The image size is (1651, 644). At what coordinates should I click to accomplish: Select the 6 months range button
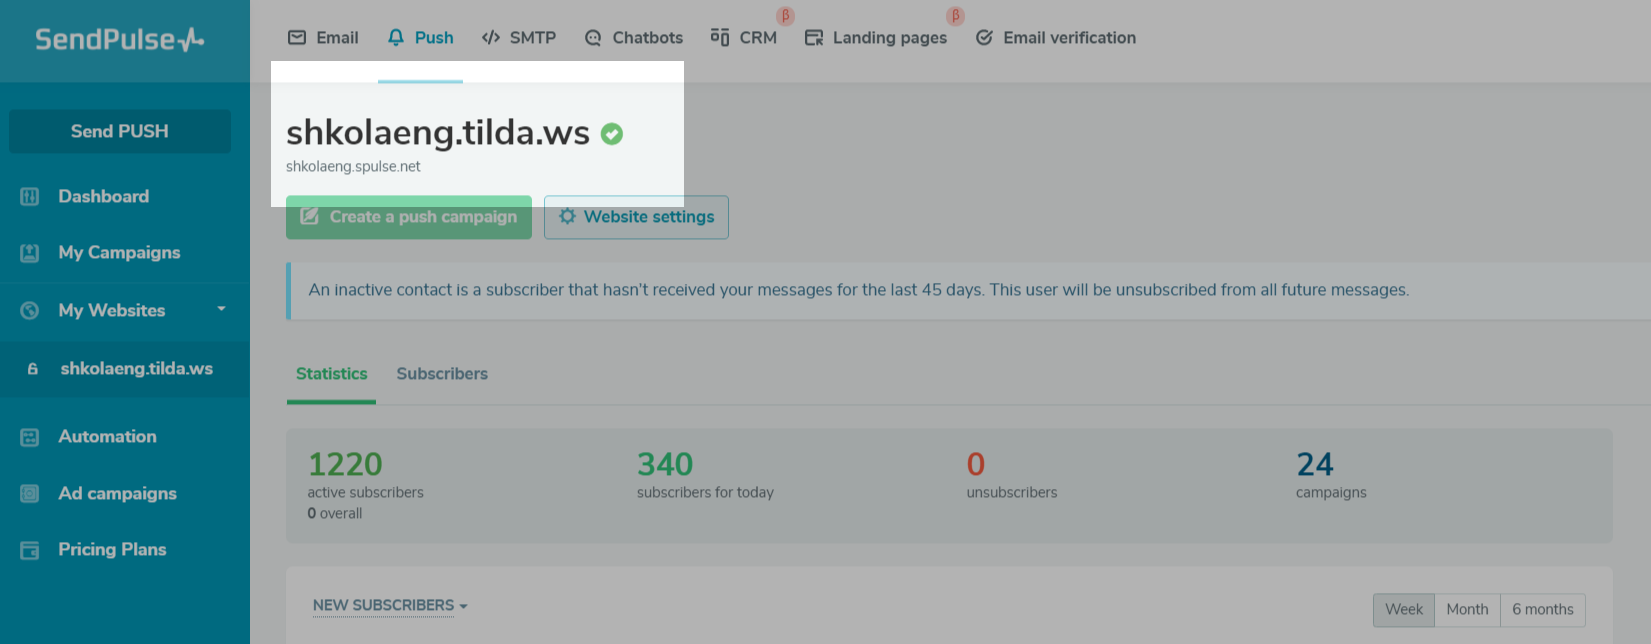pyautogui.click(x=1543, y=610)
